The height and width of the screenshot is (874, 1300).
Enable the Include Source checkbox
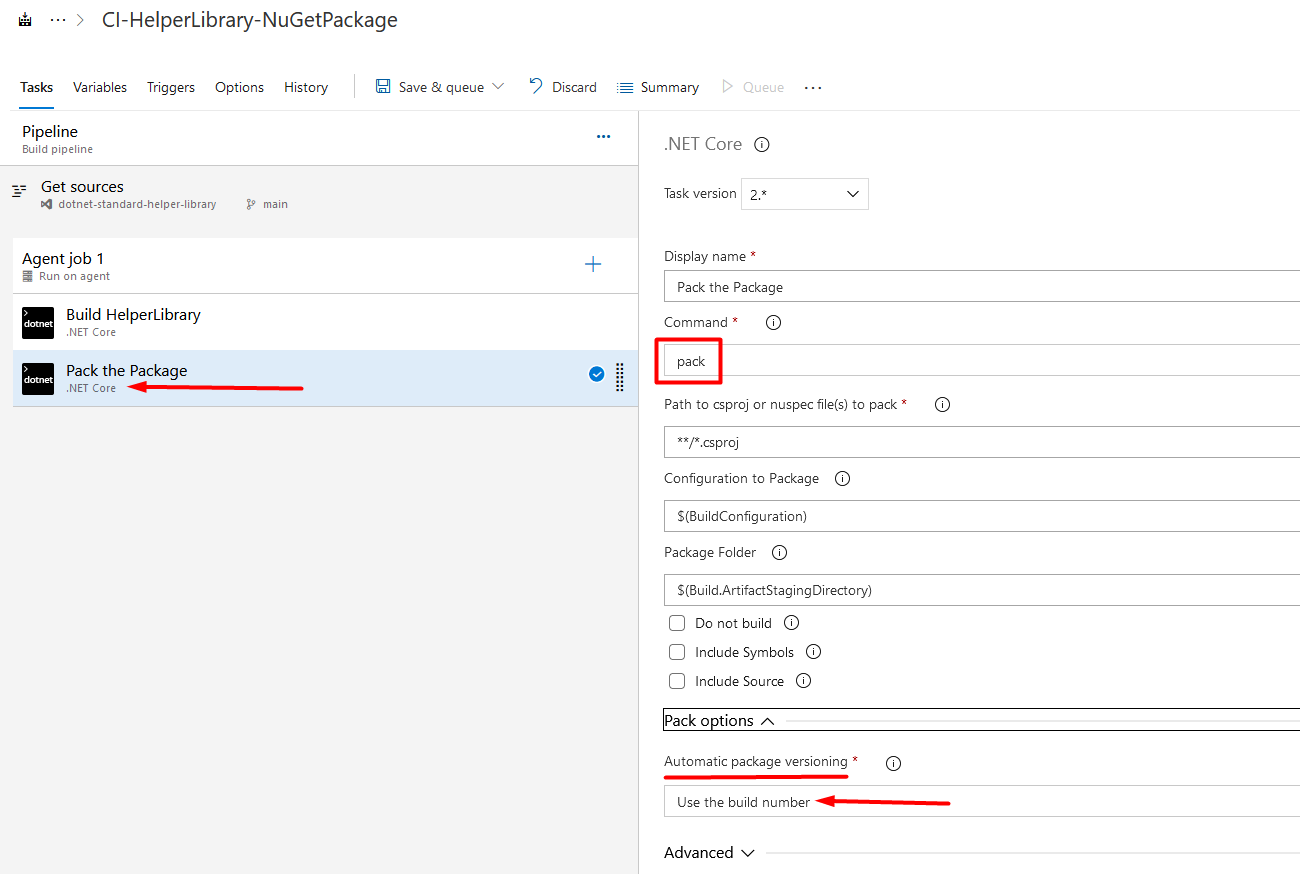click(x=677, y=681)
